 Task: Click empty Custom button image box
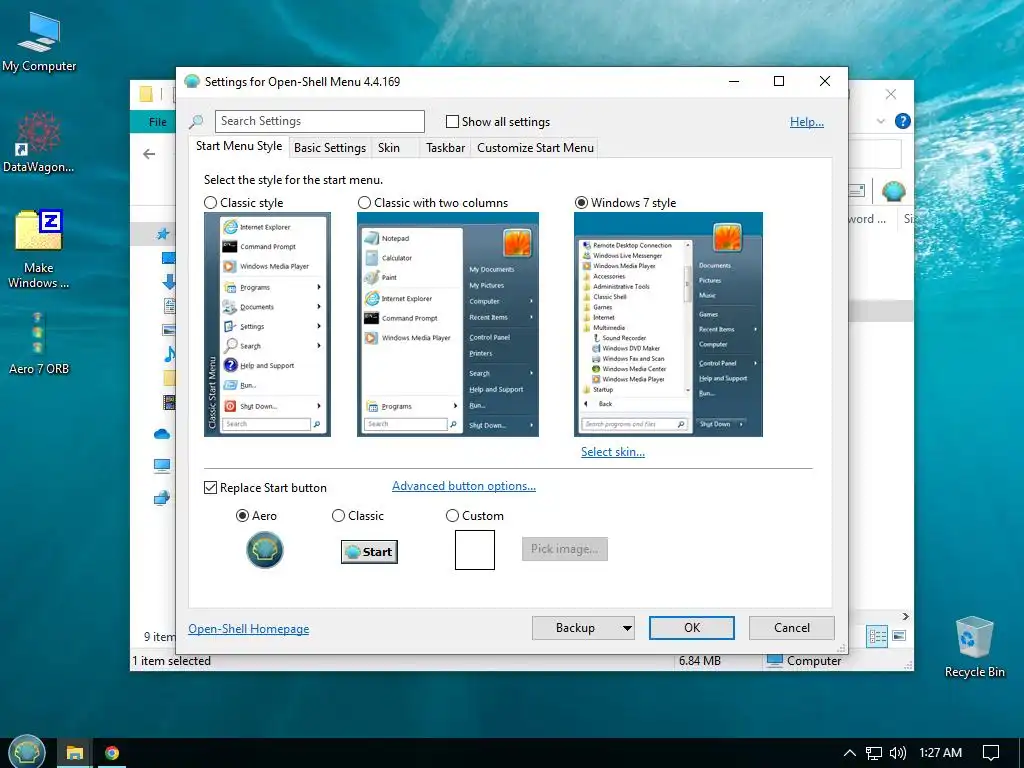click(x=475, y=550)
